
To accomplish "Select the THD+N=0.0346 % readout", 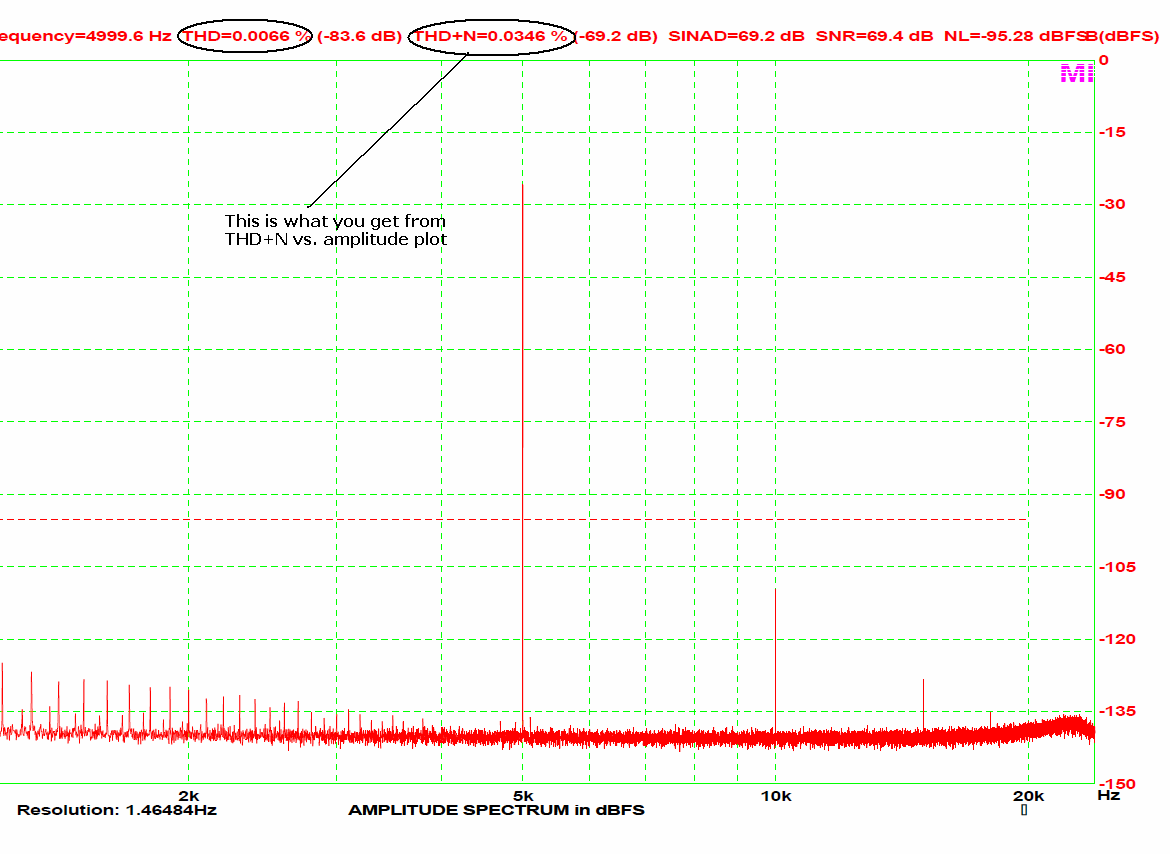I will coord(491,36).
